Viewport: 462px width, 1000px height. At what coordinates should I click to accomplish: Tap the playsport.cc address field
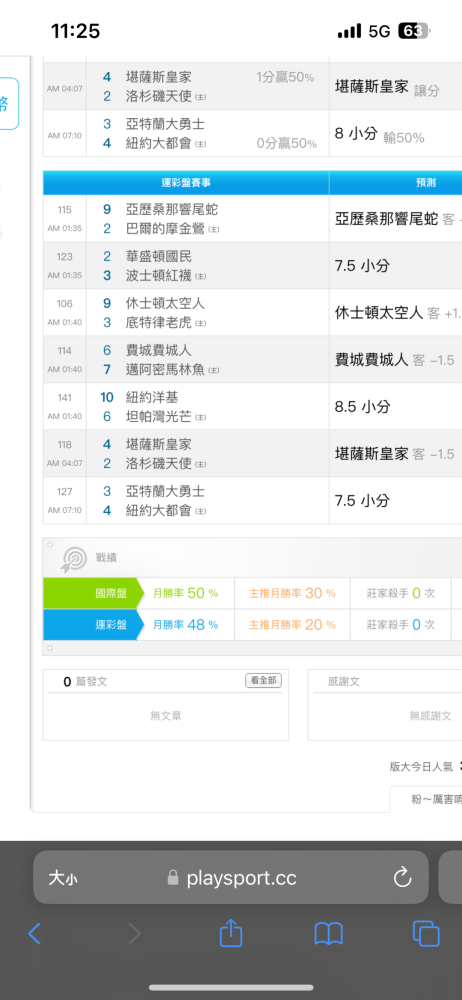[231, 878]
